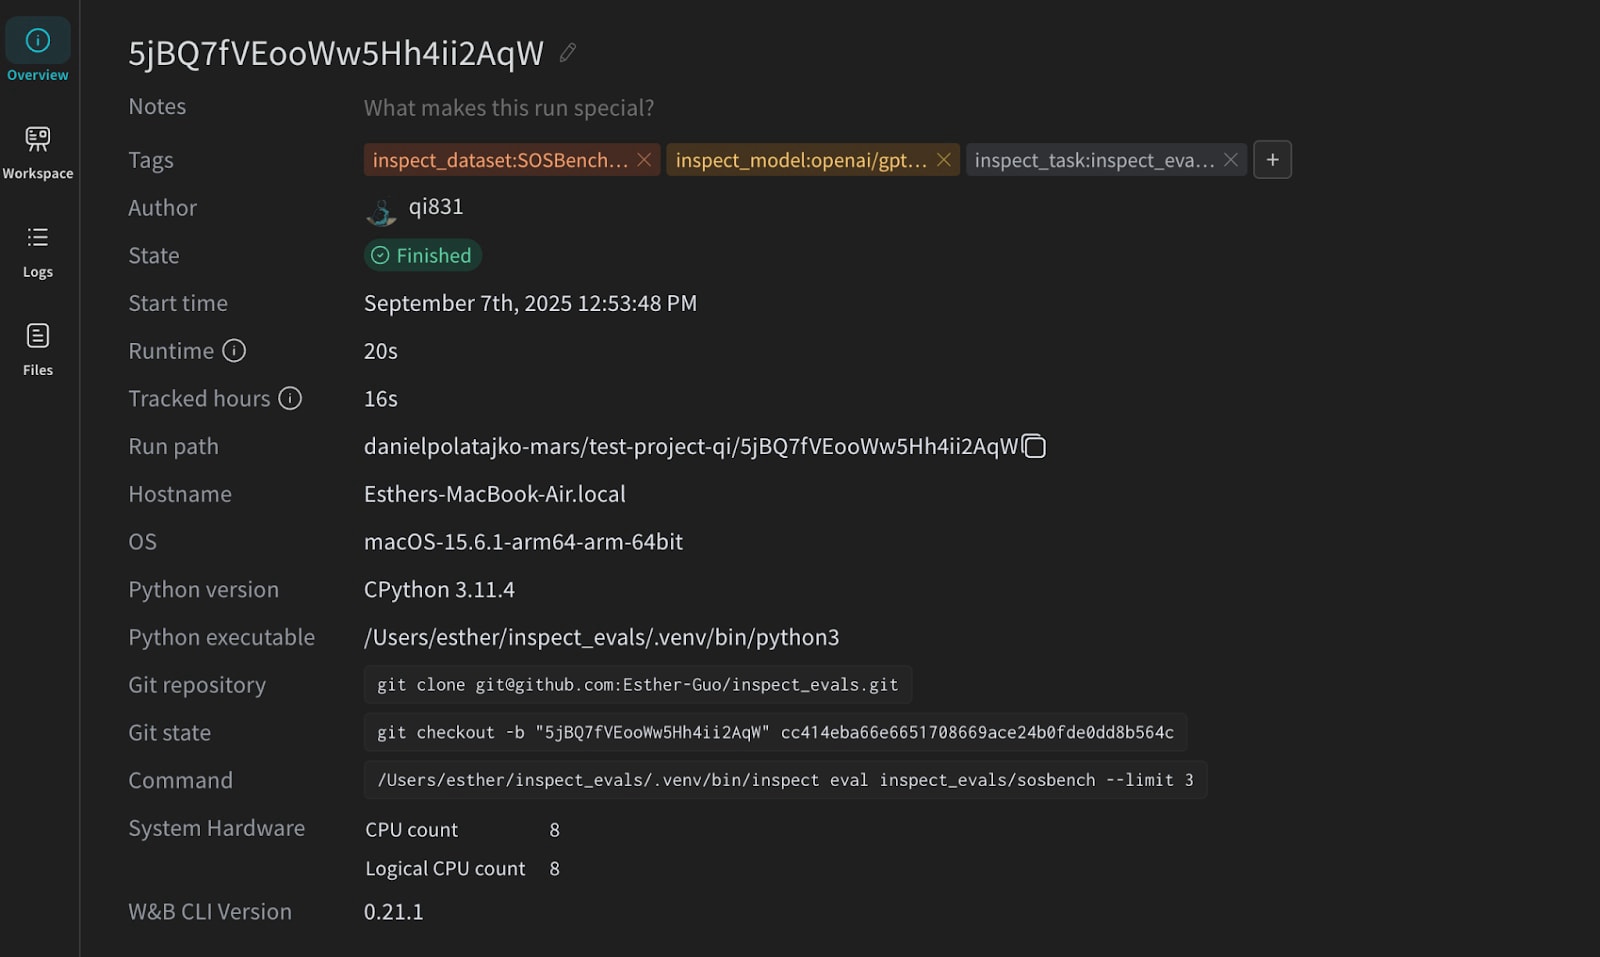Show the Tracked hours info icon
Image resolution: width=1600 pixels, height=957 pixels.
pos(290,399)
